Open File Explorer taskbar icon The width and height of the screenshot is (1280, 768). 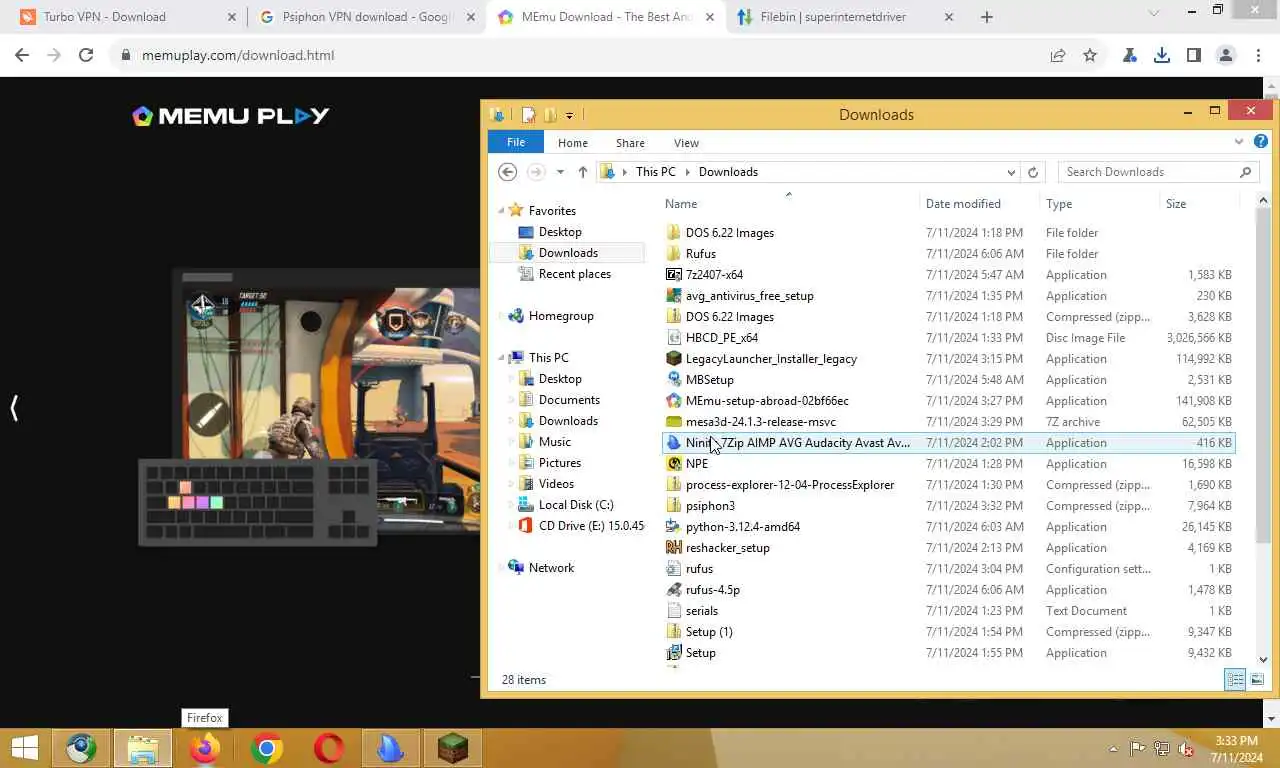[143, 748]
